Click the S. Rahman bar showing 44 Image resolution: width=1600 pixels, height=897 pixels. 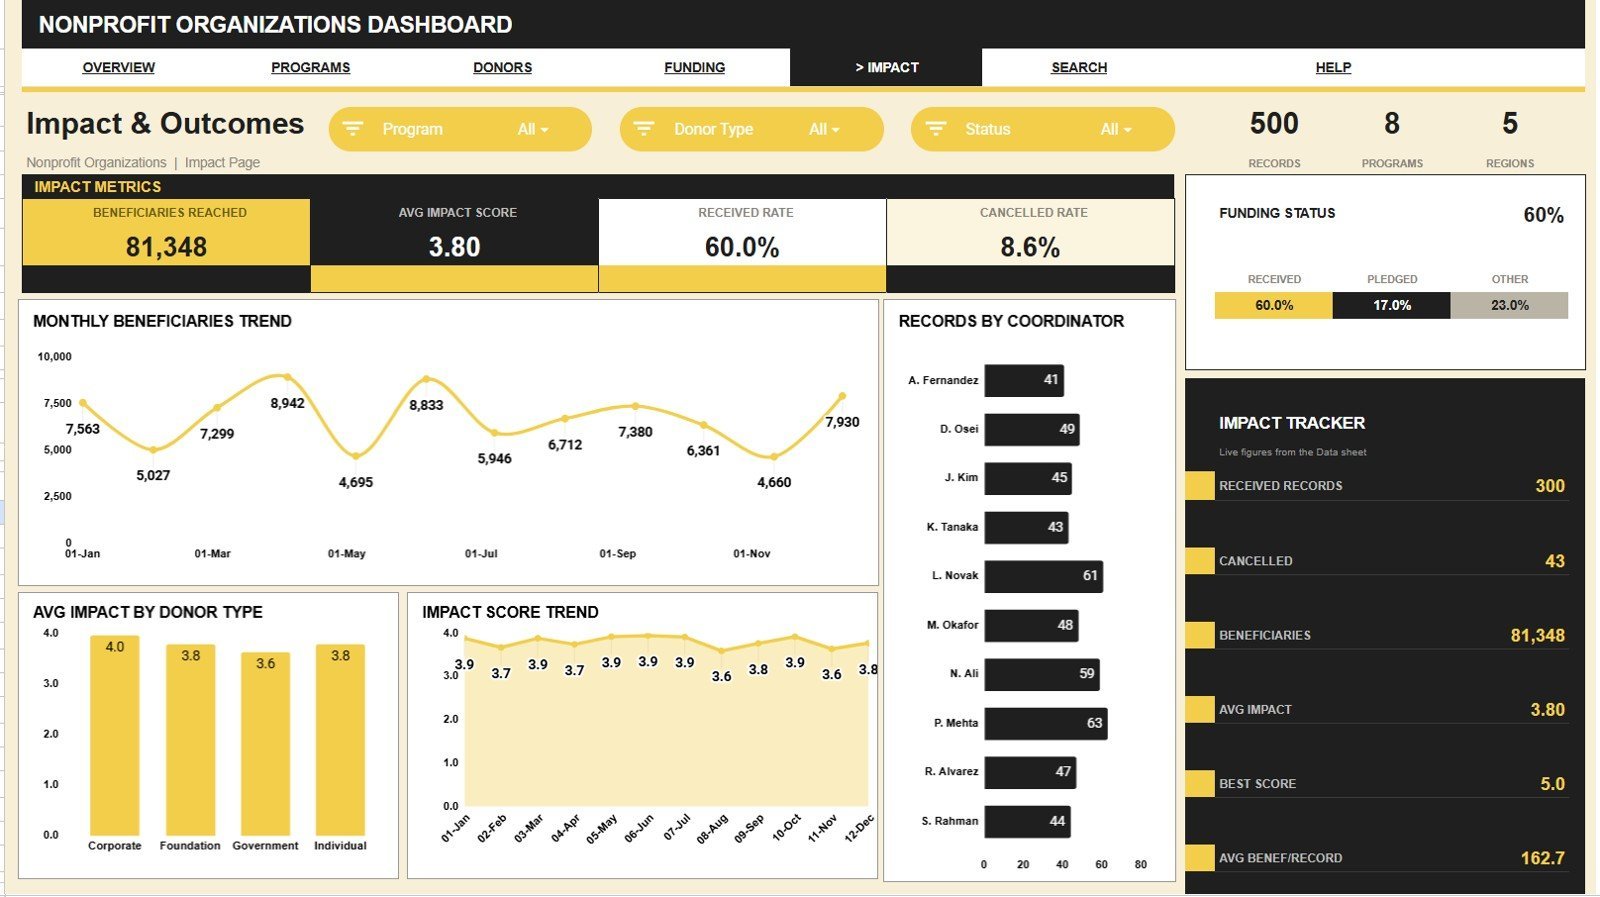pos(1027,821)
